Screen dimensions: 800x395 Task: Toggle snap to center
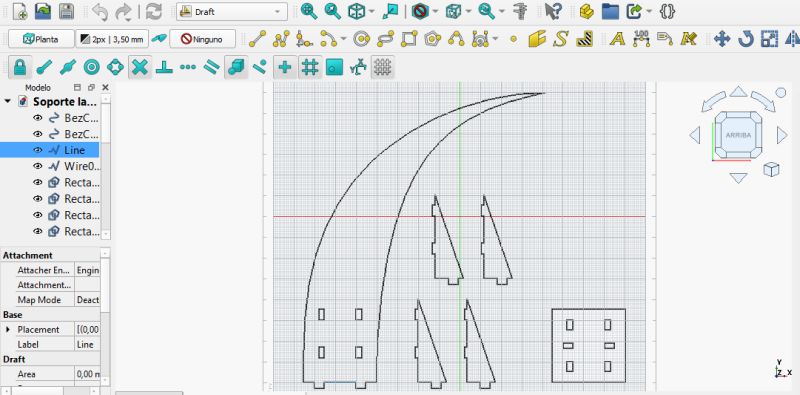(92, 67)
